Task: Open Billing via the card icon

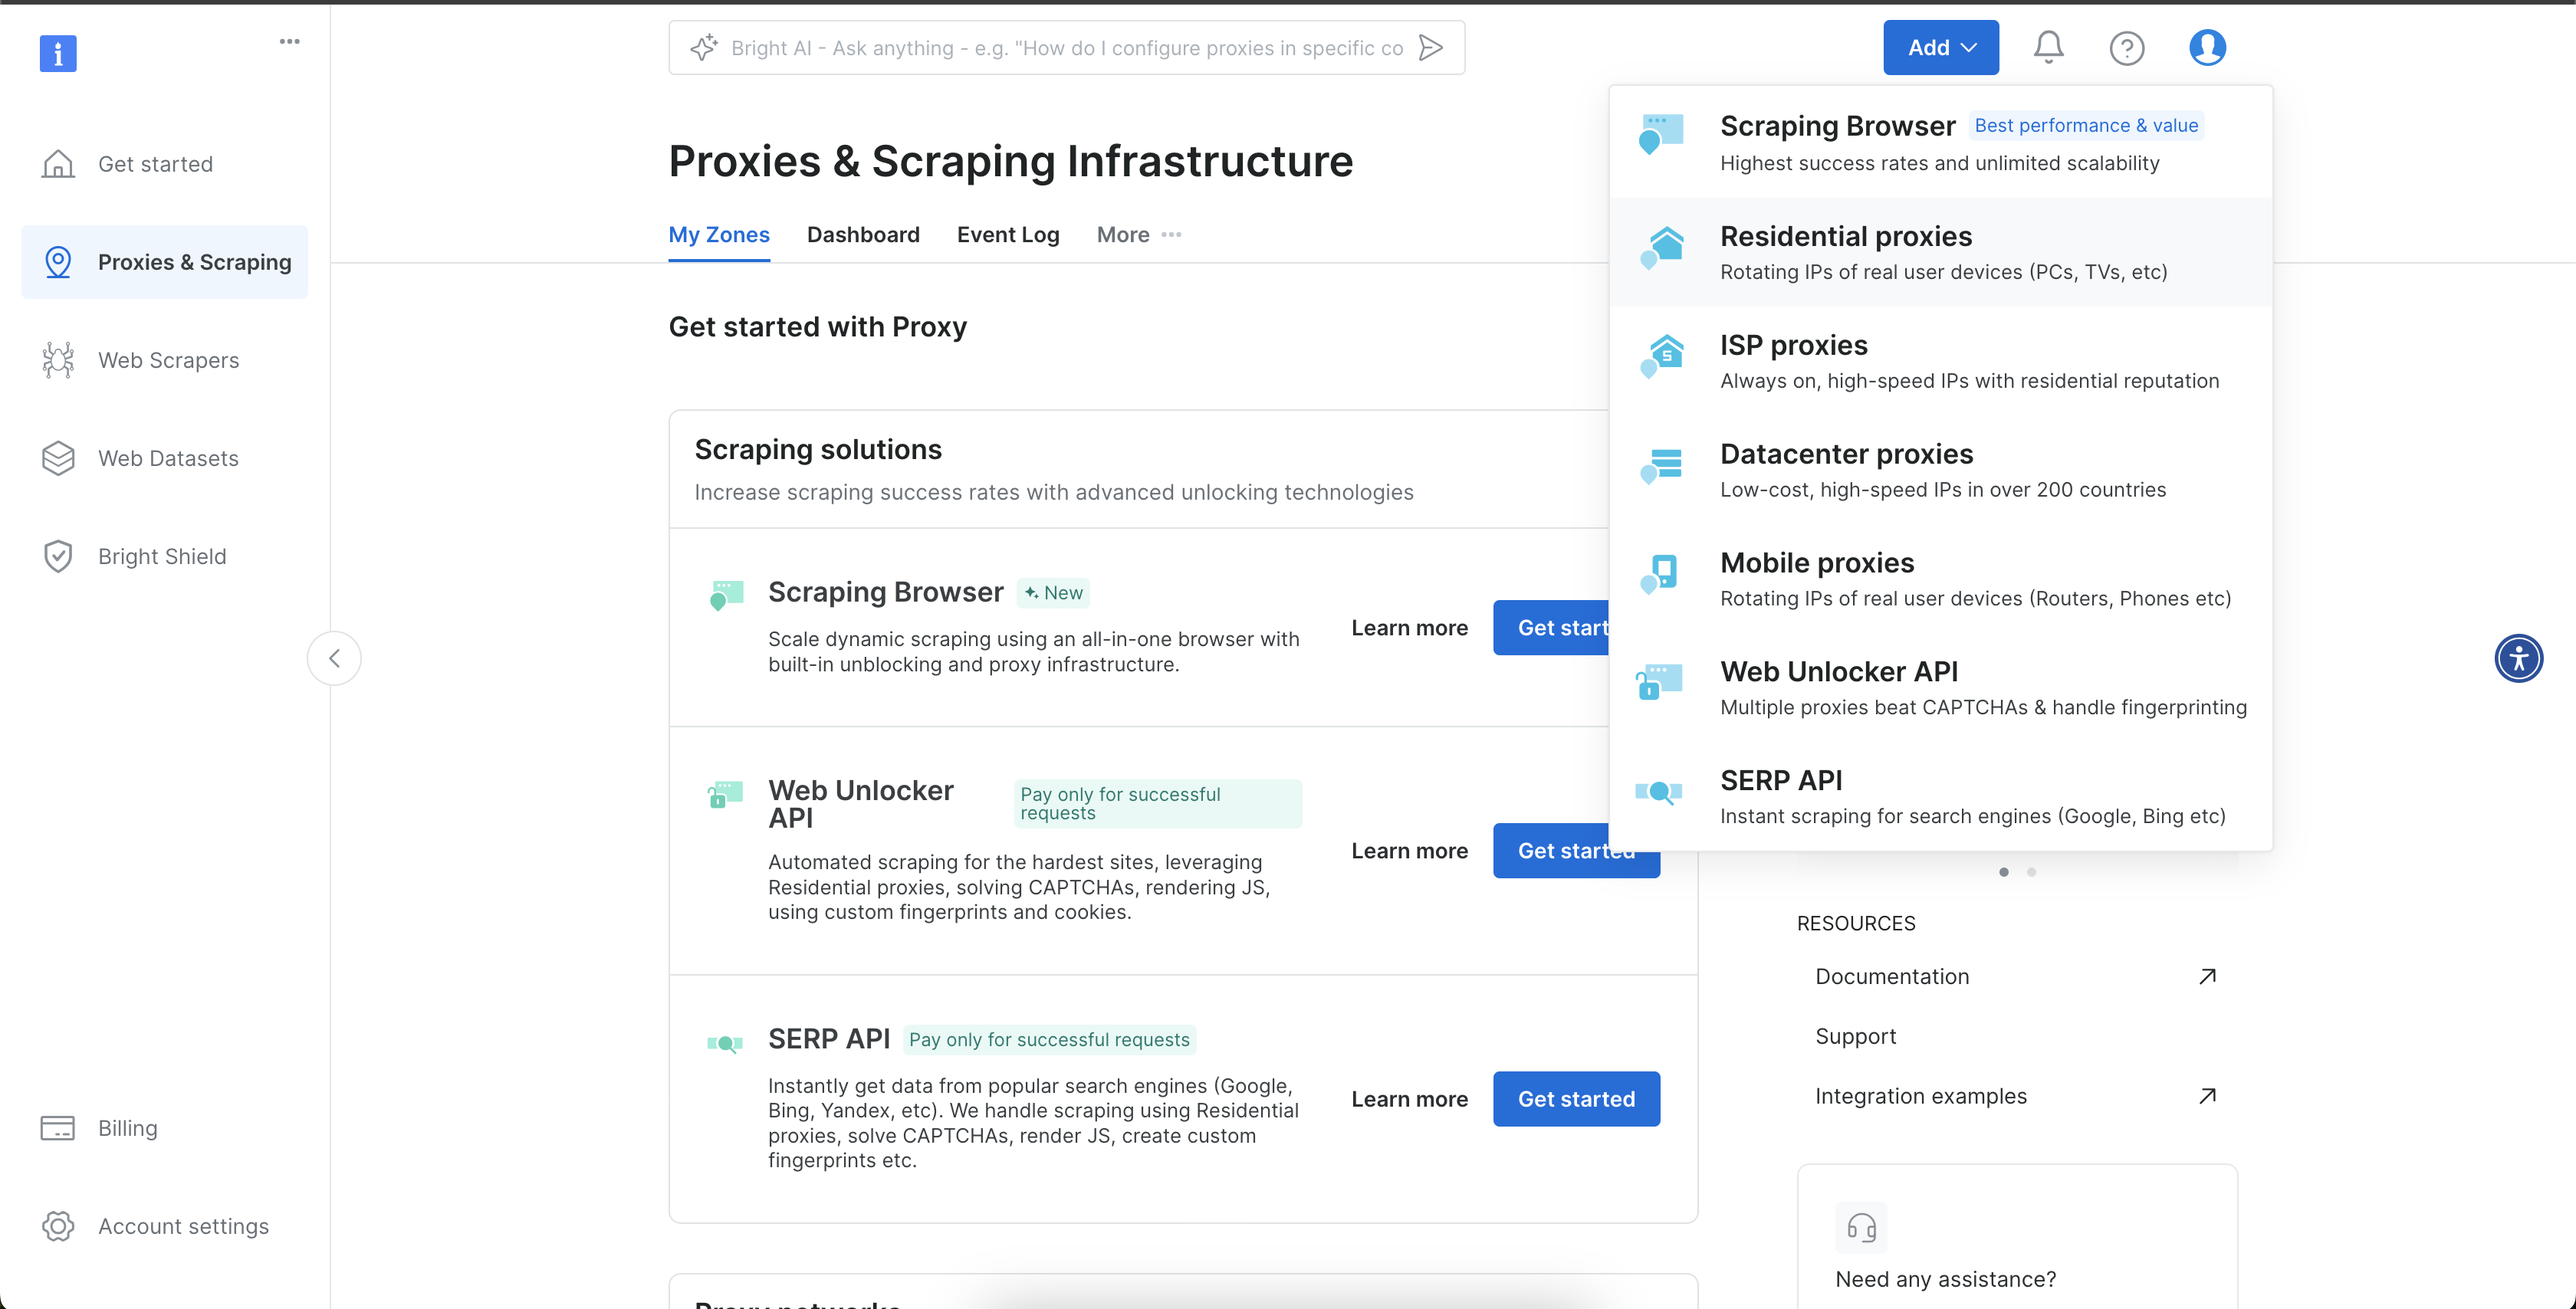Action: [x=57, y=1127]
